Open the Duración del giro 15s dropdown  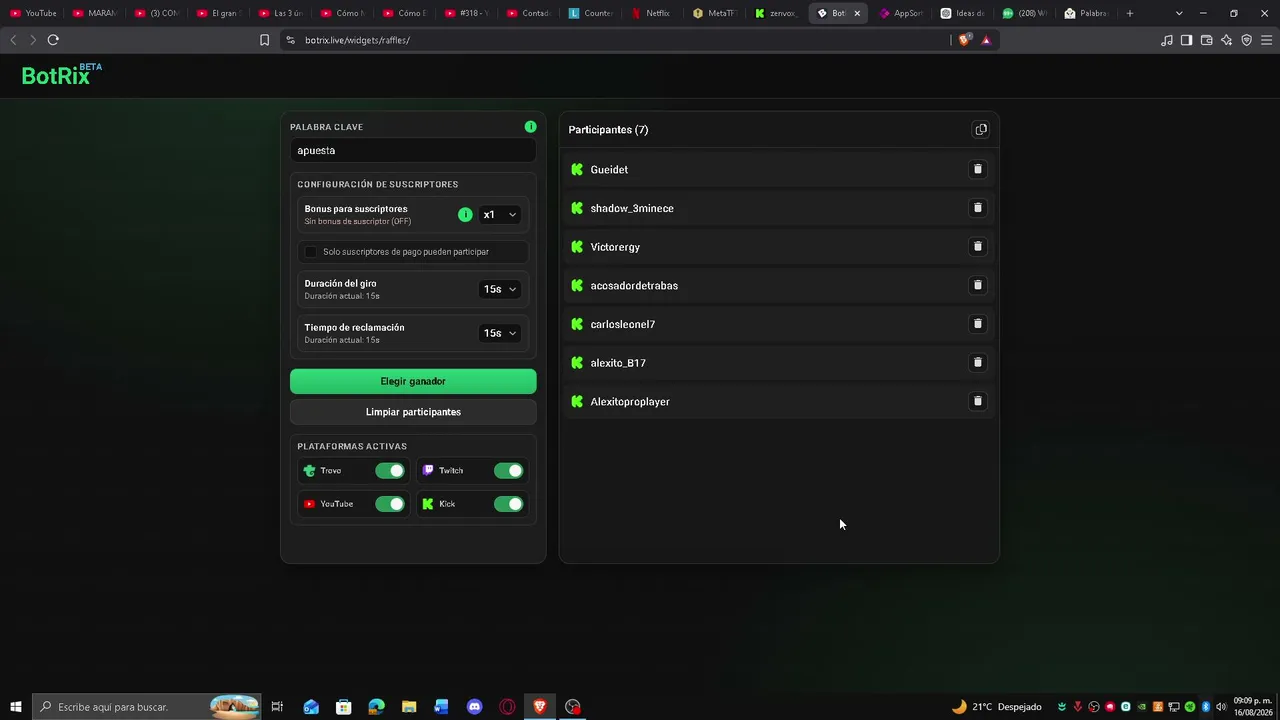499,289
